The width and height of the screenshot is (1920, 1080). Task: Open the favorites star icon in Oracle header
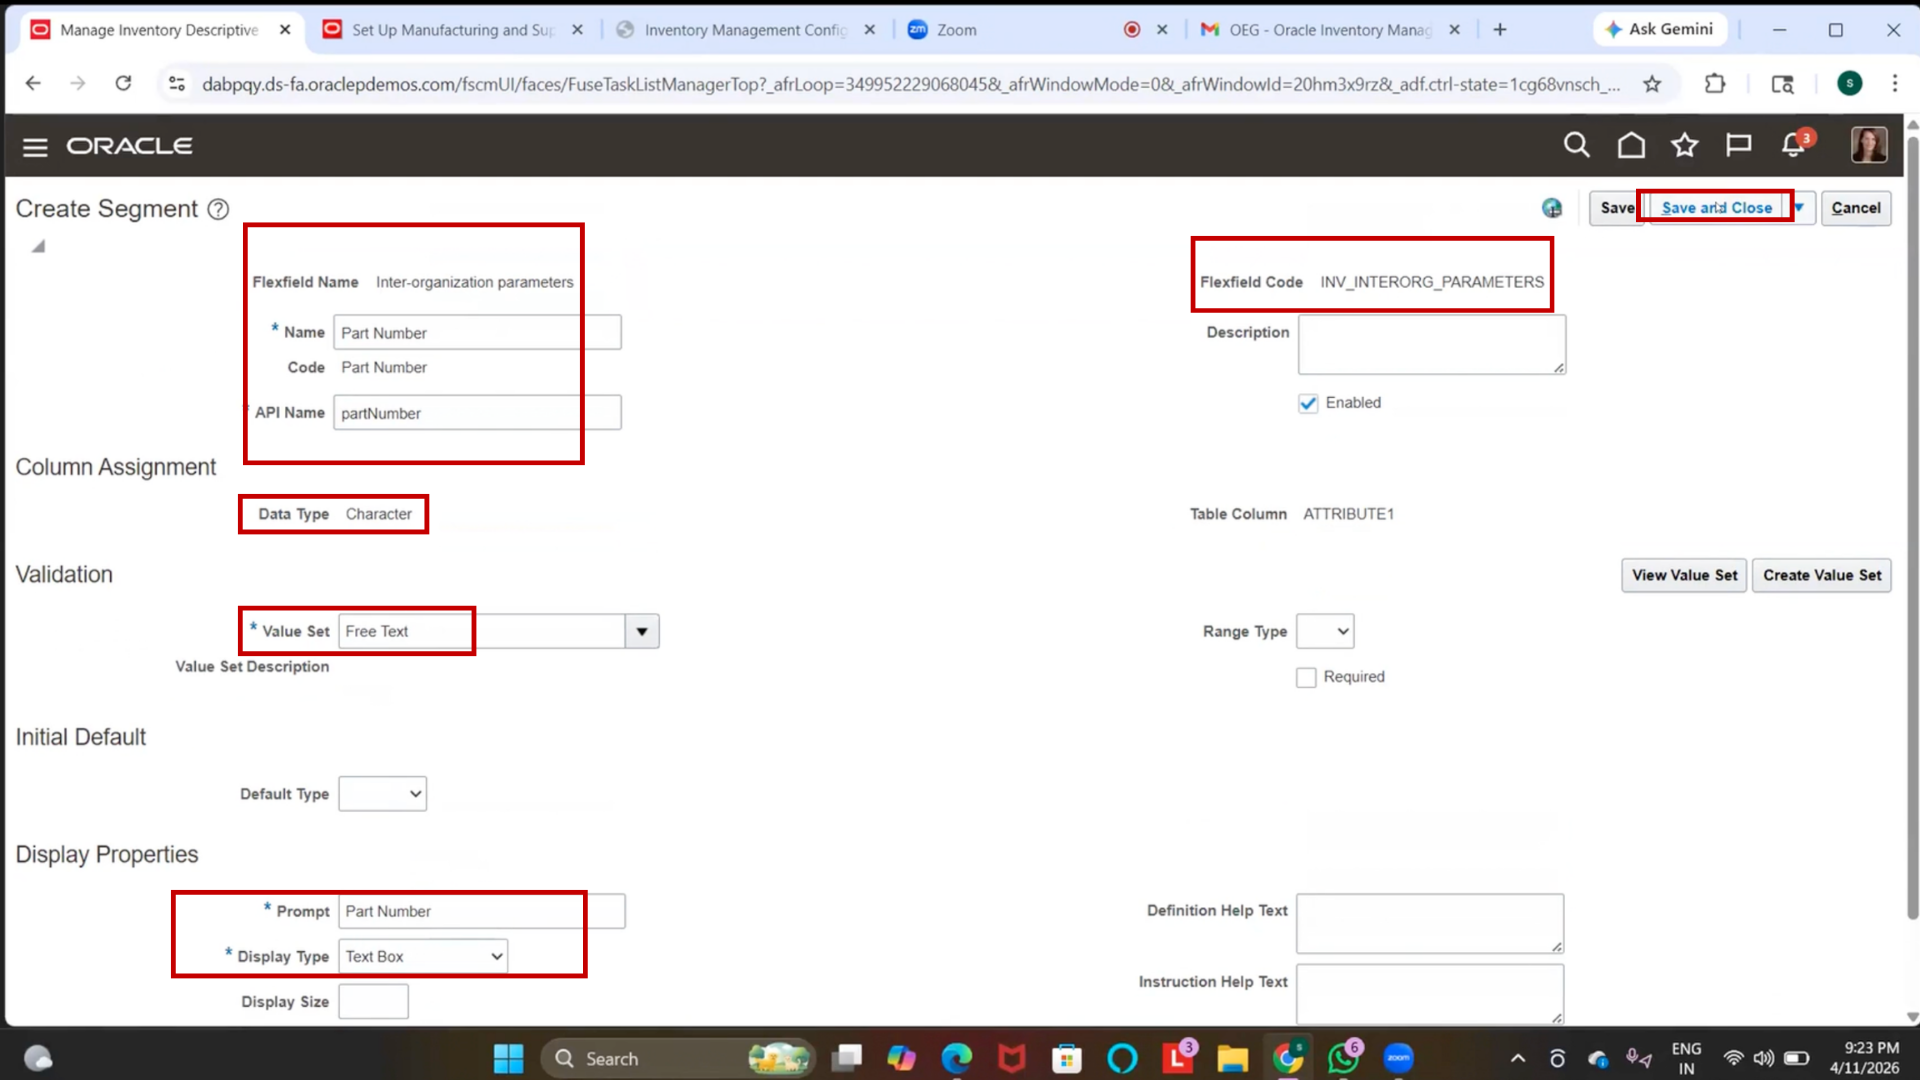tap(1685, 145)
